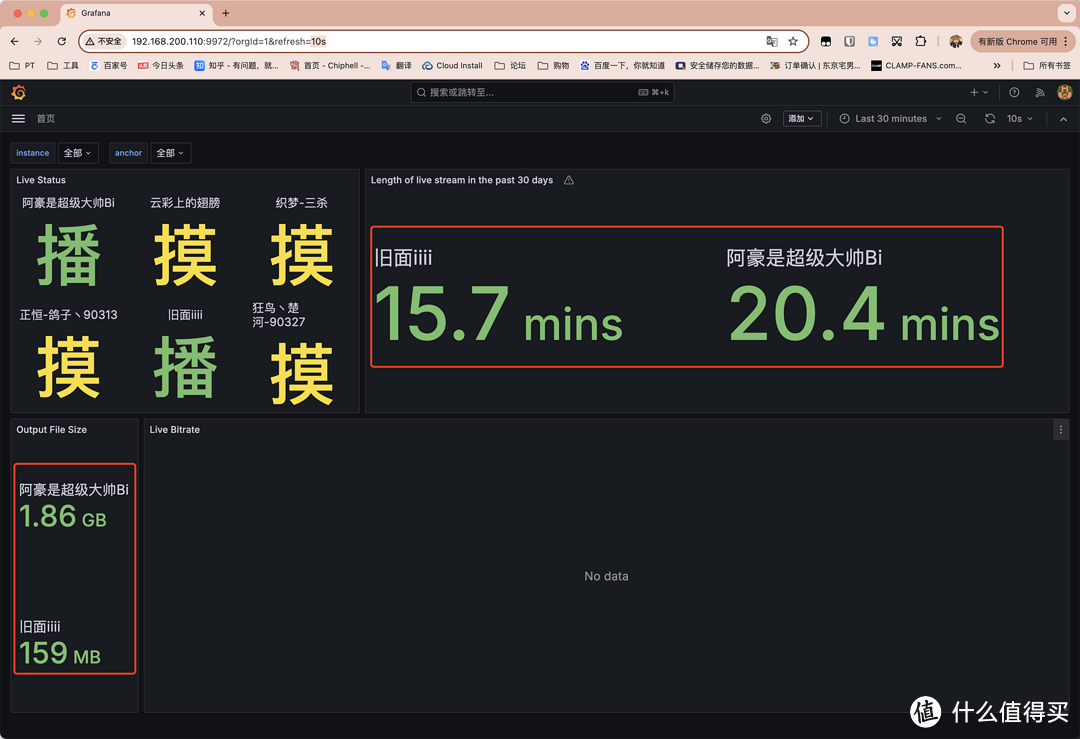Image resolution: width=1080 pixels, height=739 pixels.
Task: Expand the anchor variable dropdown
Action: 170,152
